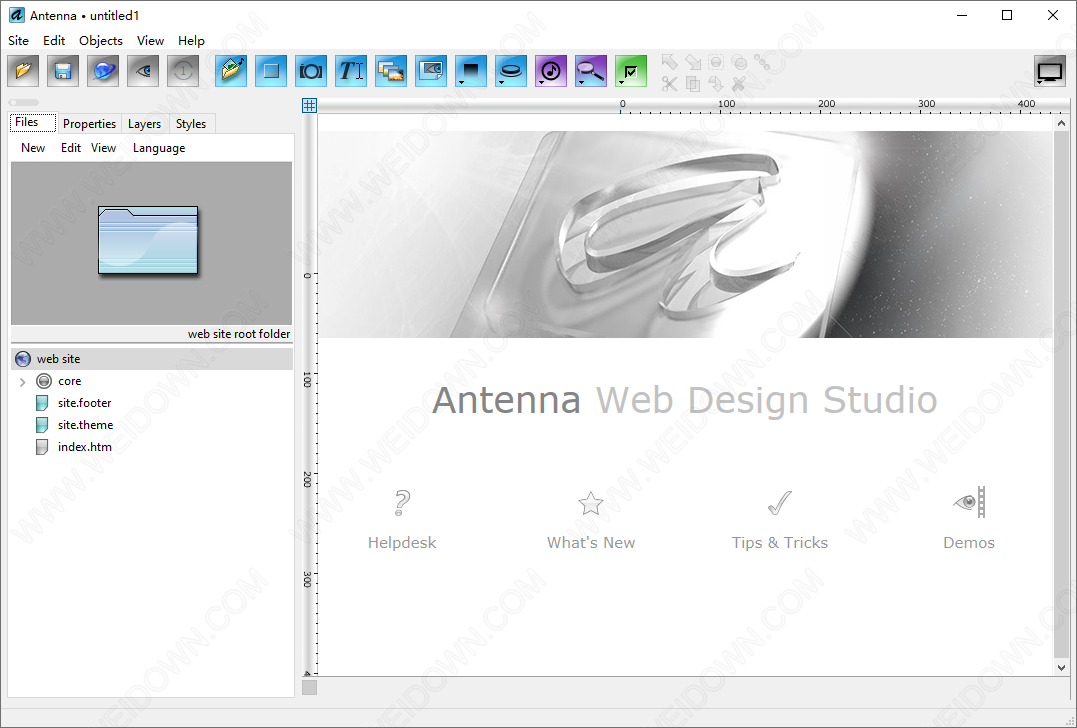The image size is (1077, 728).
Task: Click the dashed-square group icon
Action: (x=716, y=62)
